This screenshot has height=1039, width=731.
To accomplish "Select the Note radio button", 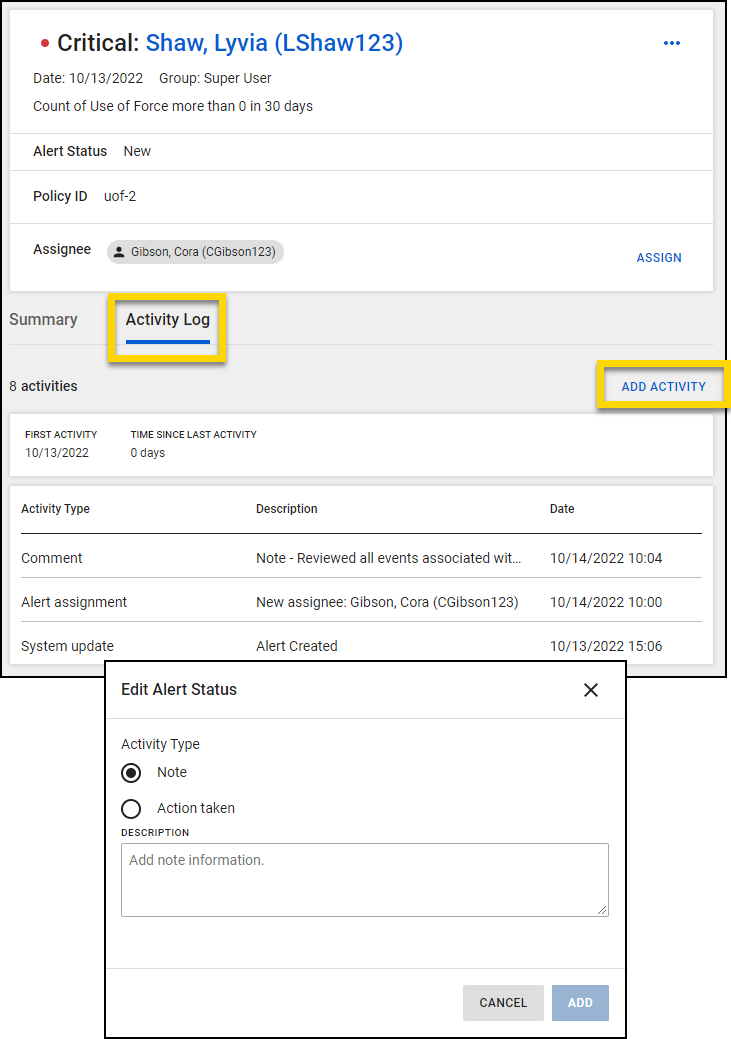I will tap(131, 773).
